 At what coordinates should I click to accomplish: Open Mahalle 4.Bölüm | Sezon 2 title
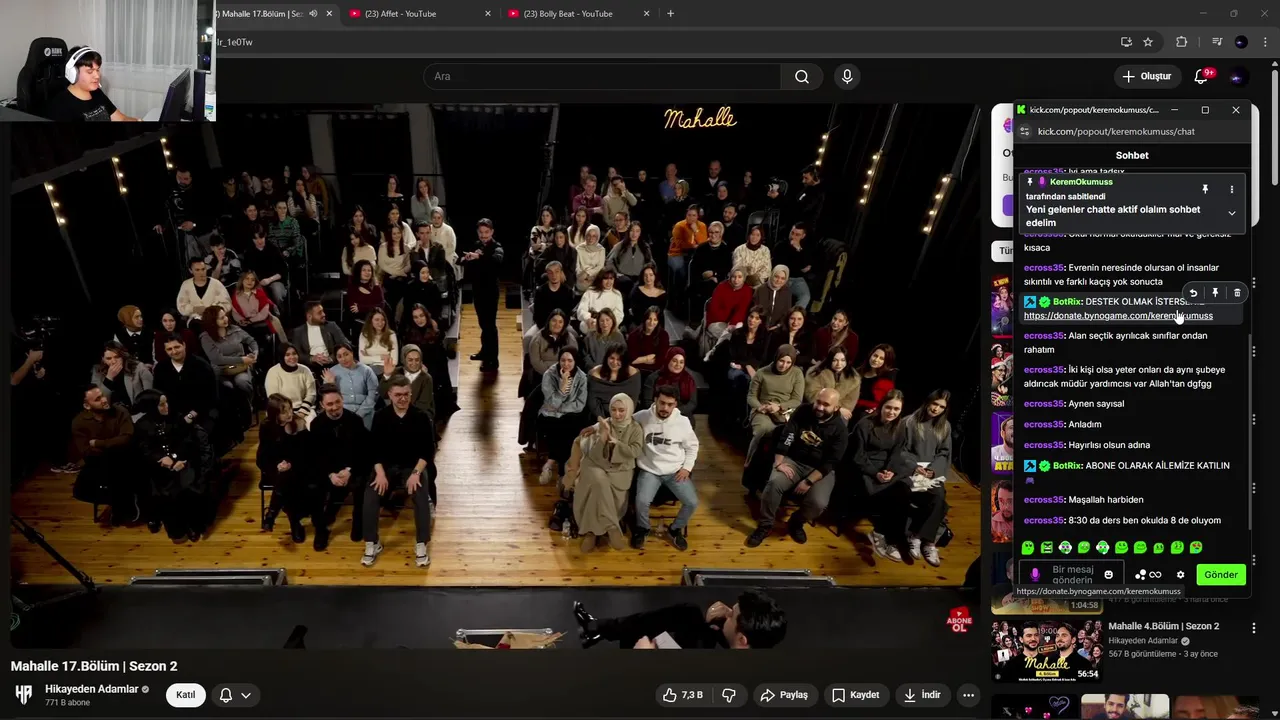point(1163,626)
